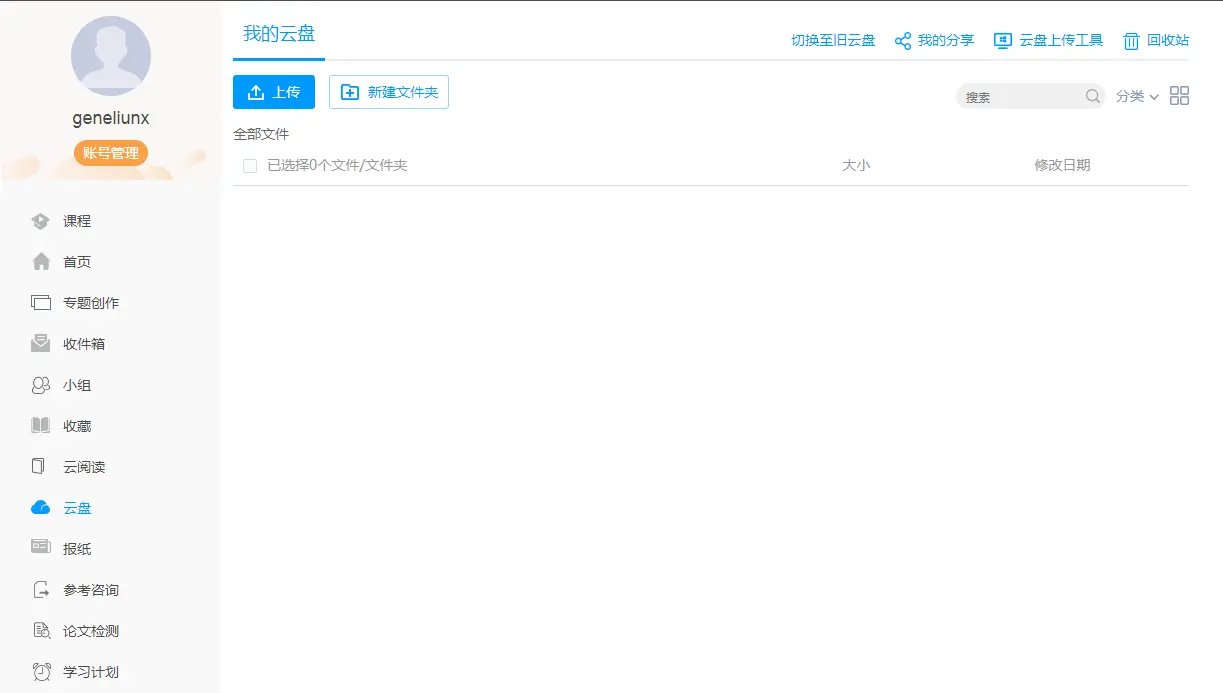1223x693 pixels.
Task: Click the user profile avatar
Action: click(x=111, y=56)
